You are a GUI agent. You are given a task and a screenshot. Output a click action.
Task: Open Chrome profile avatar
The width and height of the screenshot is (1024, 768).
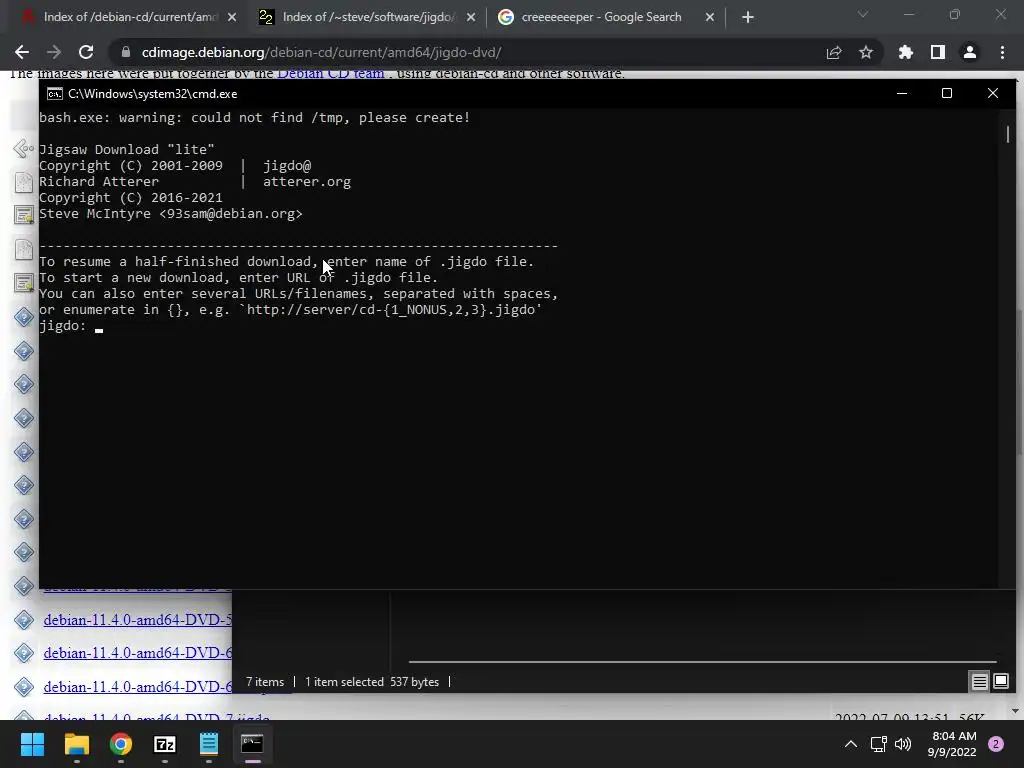(x=970, y=52)
